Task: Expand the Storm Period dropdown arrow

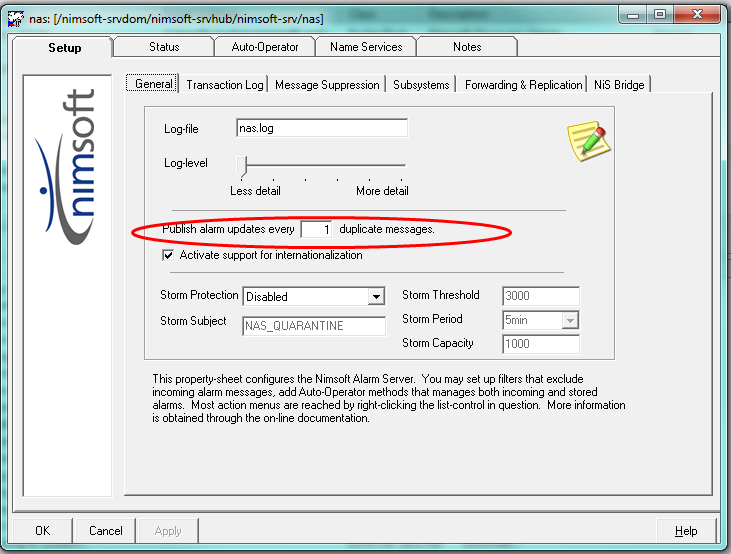Action: pyautogui.click(x=570, y=320)
